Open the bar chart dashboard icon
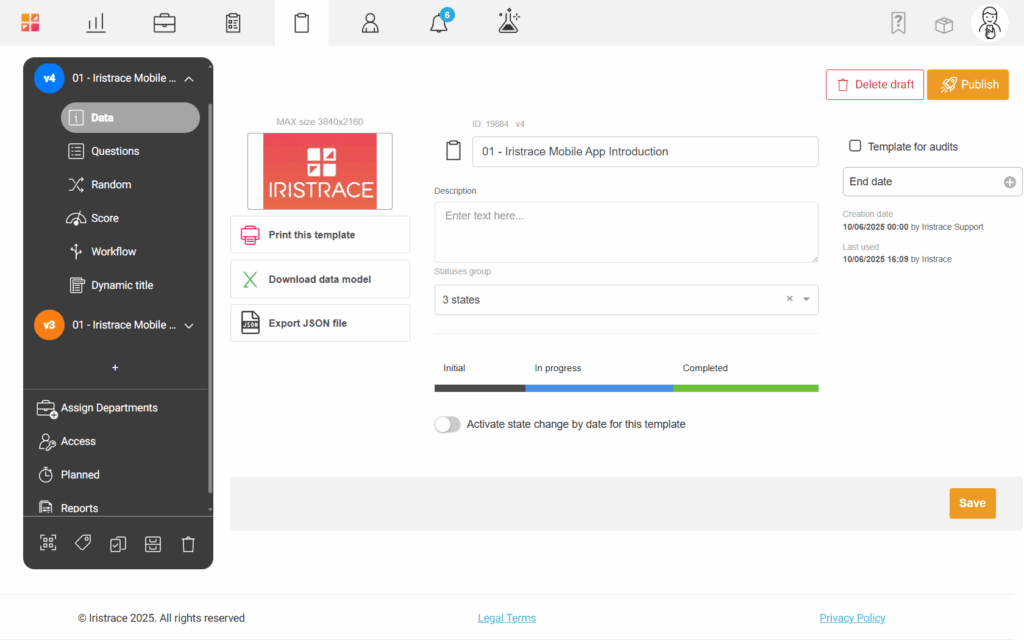The image size is (1024, 640). pos(96,23)
